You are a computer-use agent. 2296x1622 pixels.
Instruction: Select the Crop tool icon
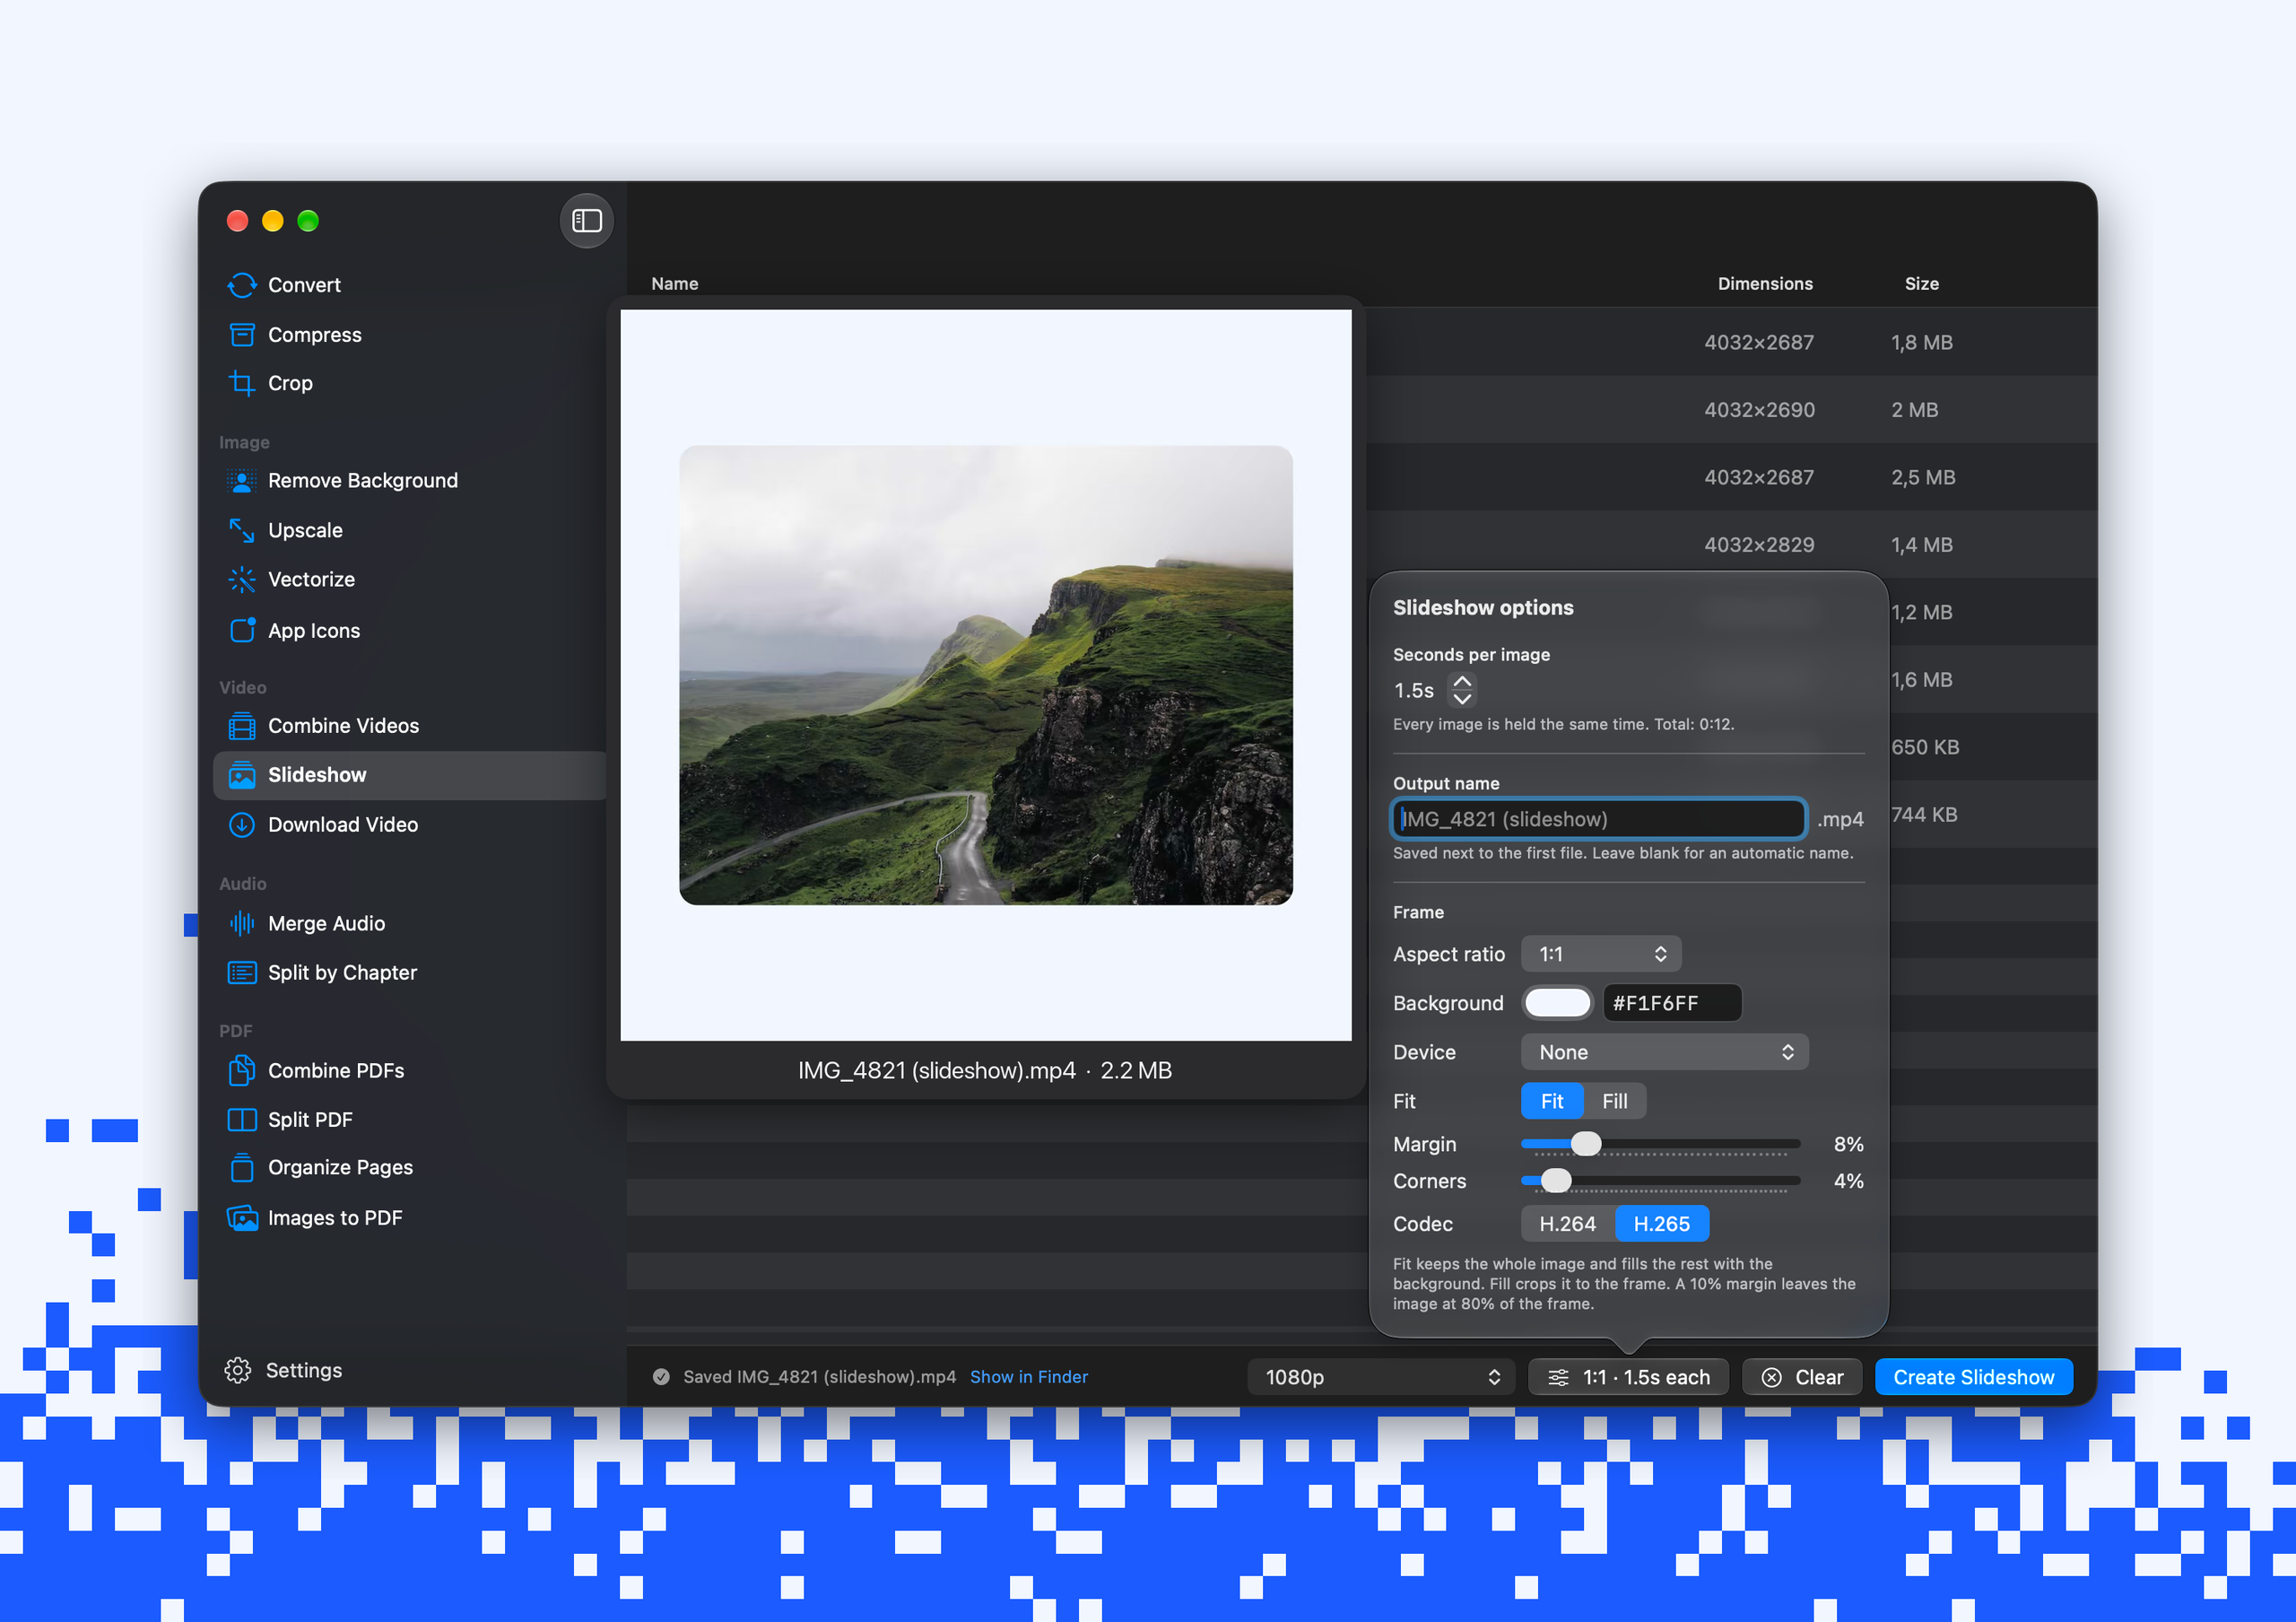point(242,383)
